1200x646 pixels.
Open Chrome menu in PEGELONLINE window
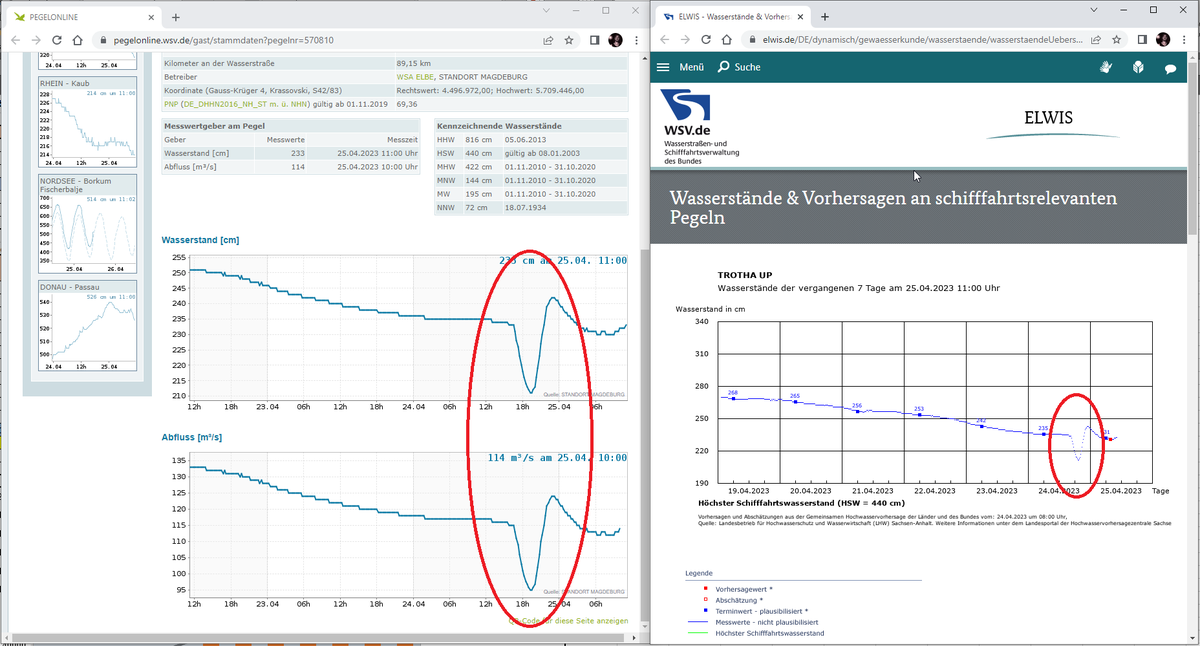pyautogui.click(x=637, y=40)
